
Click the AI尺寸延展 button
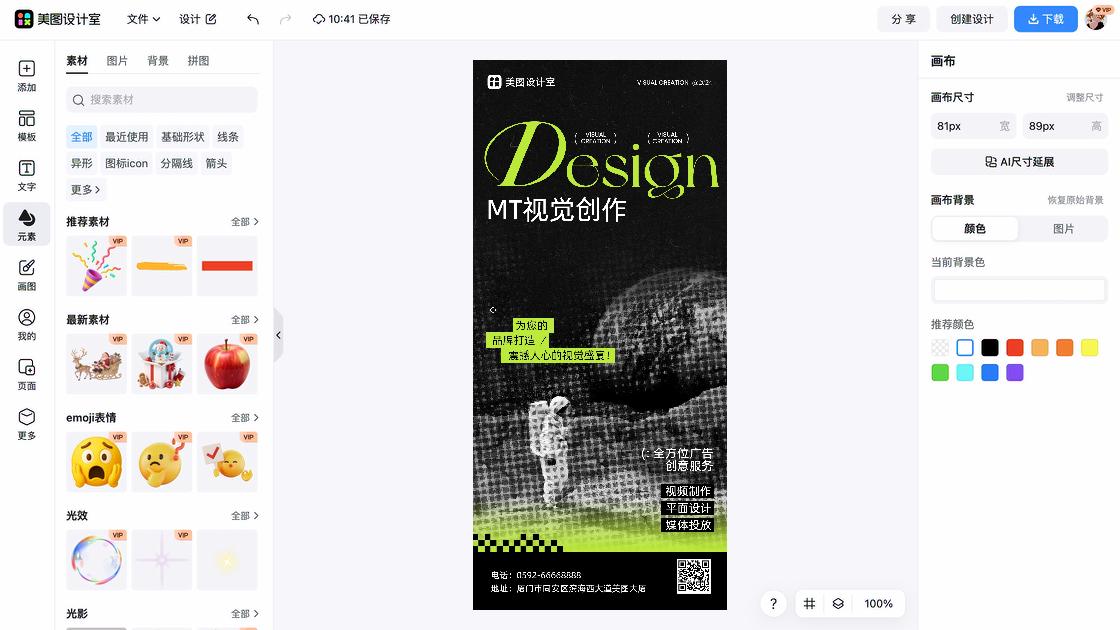pyautogui.click(x=1019, y=162)
